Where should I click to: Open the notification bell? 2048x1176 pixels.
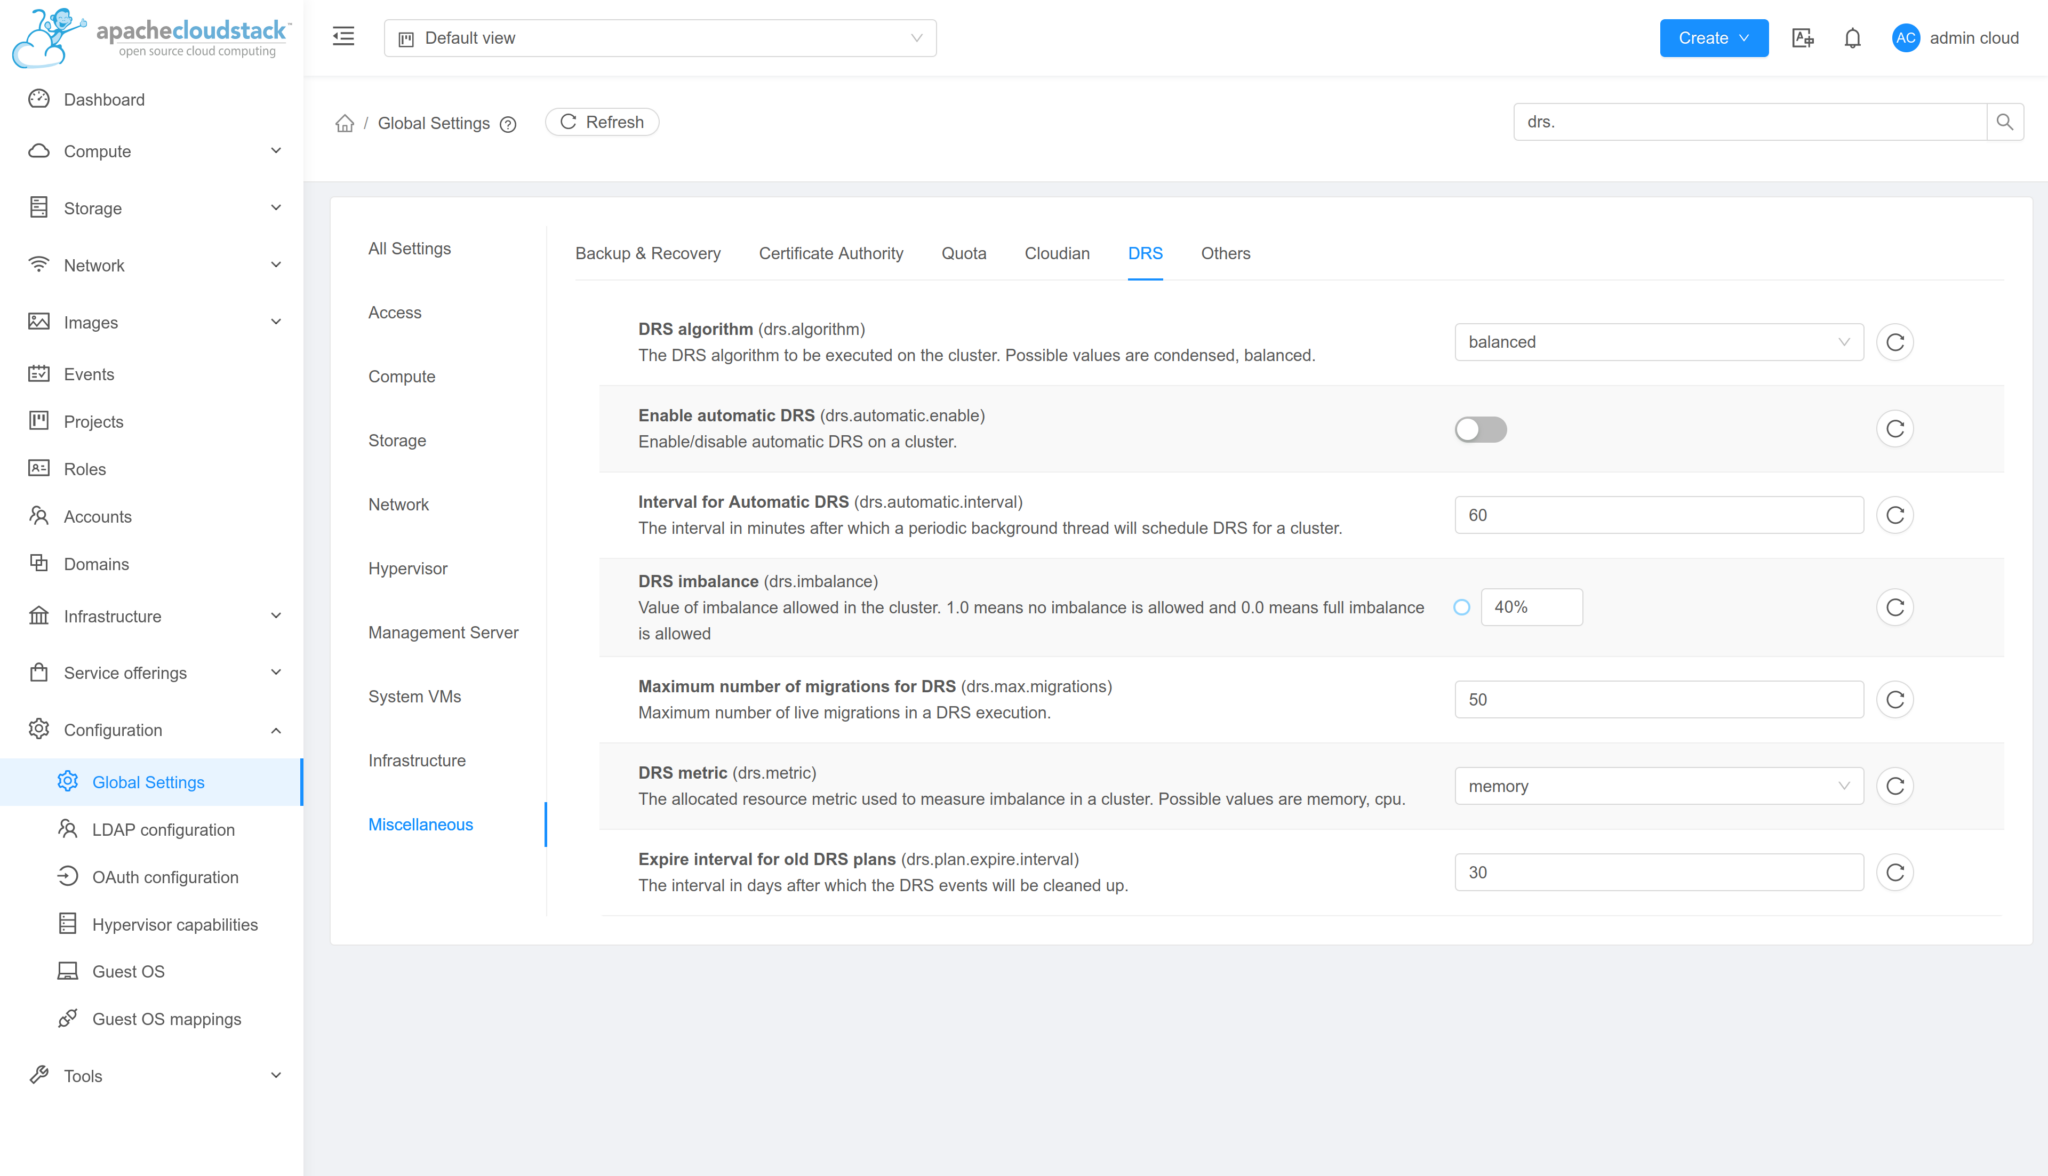(1852, 37)
